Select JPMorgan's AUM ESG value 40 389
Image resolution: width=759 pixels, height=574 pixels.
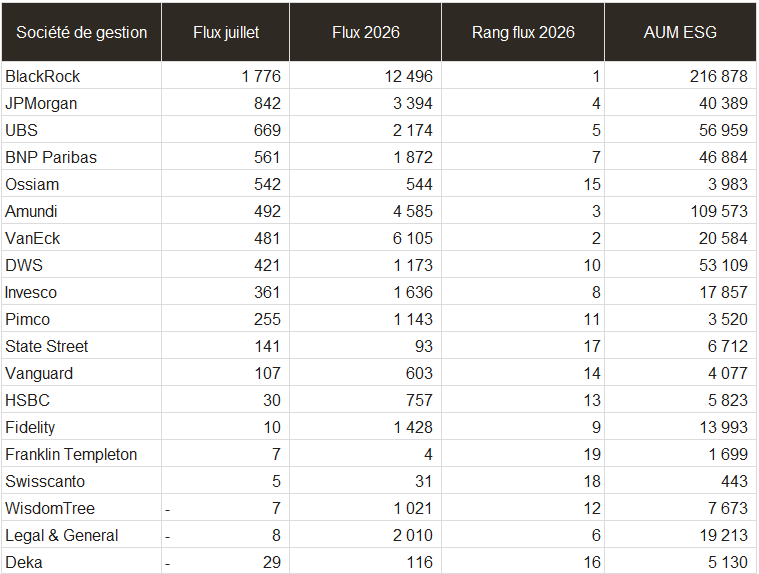click(723, 103)
